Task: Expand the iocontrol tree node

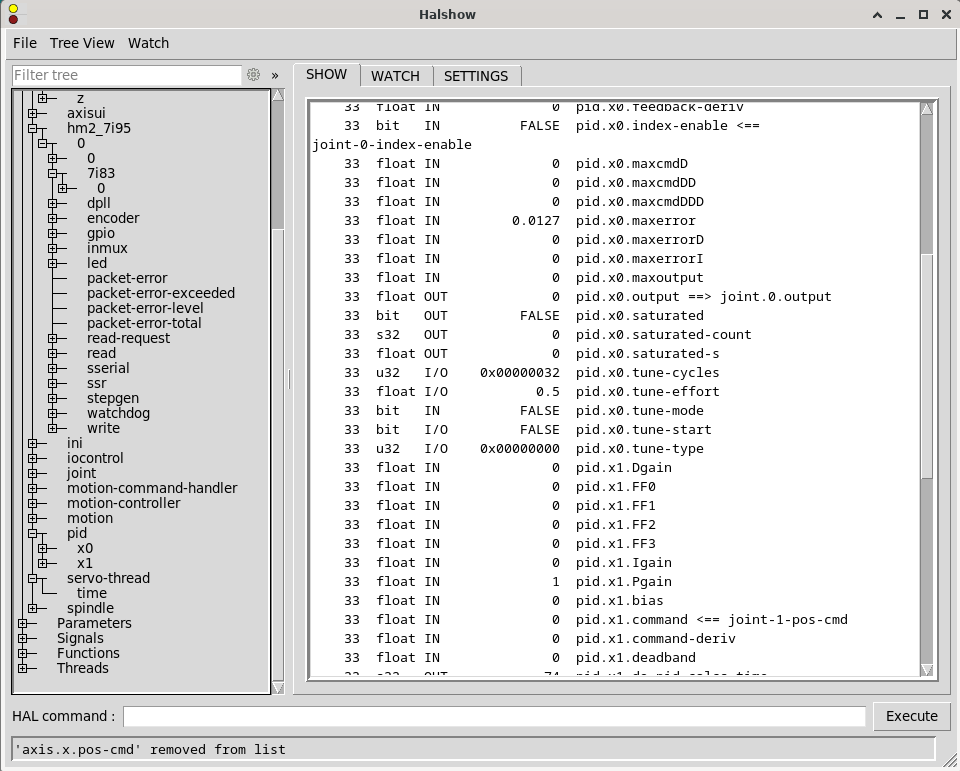Action: click(32, 458)
